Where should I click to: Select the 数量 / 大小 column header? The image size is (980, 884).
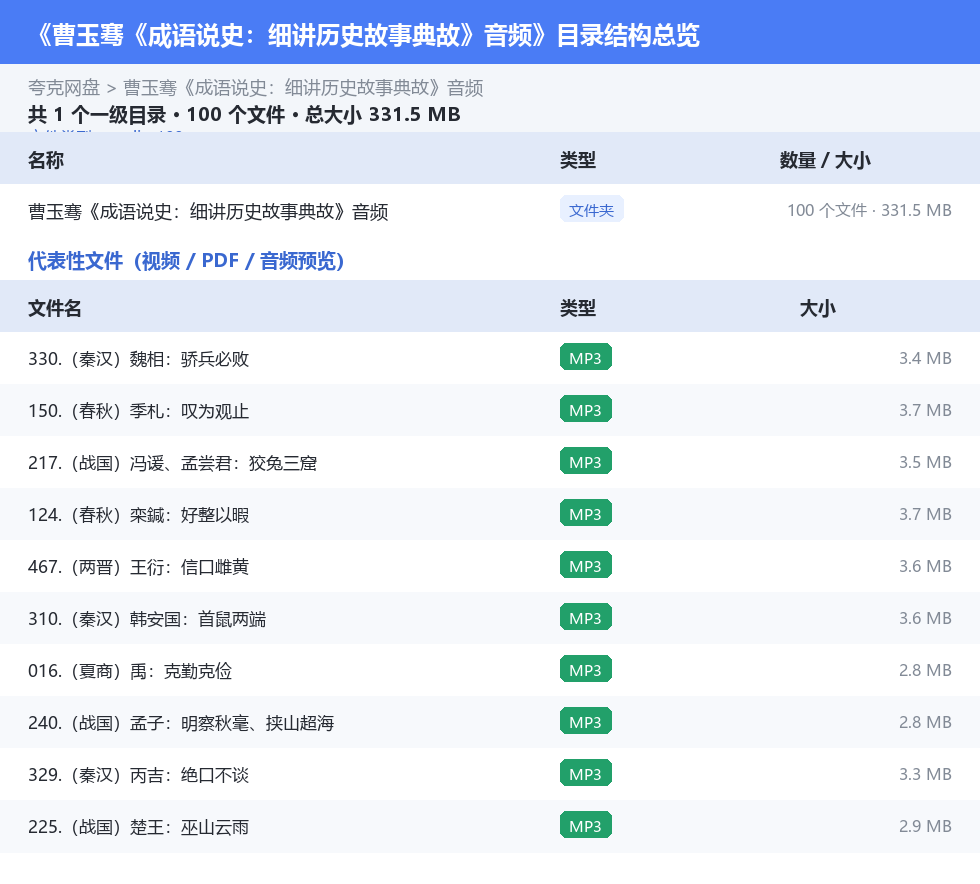pos(825,160)
